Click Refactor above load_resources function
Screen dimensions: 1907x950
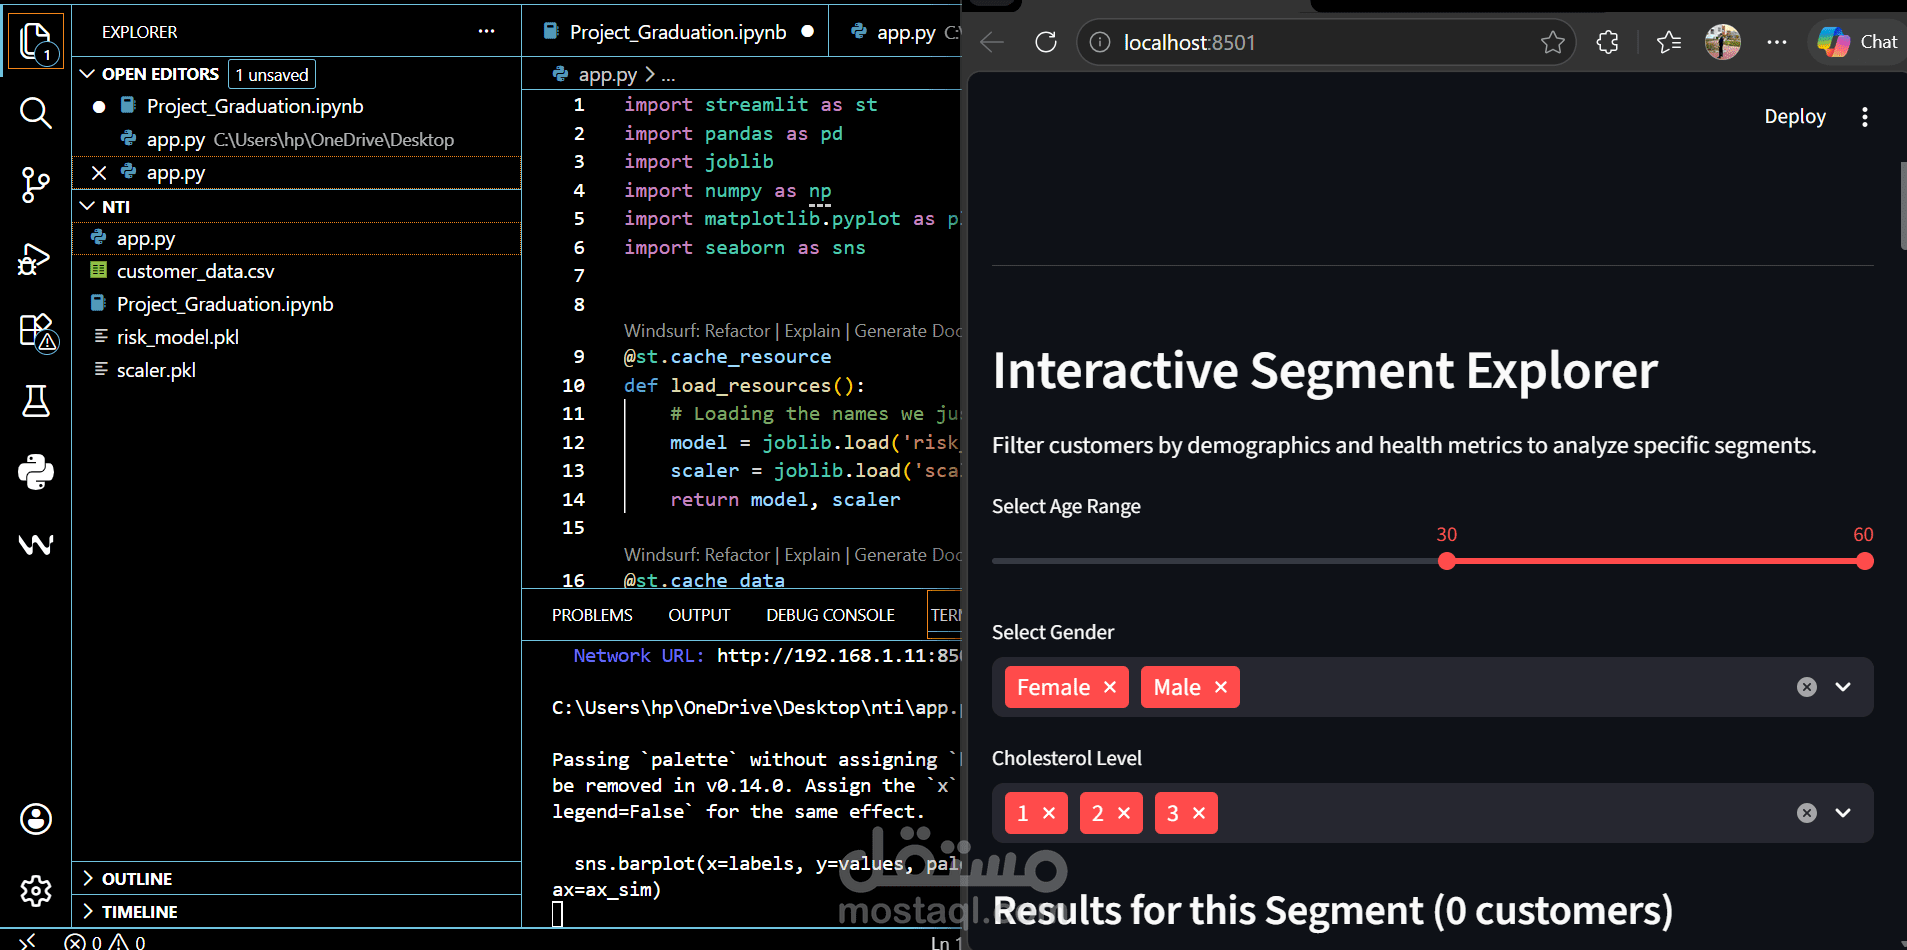click(737, 331)
